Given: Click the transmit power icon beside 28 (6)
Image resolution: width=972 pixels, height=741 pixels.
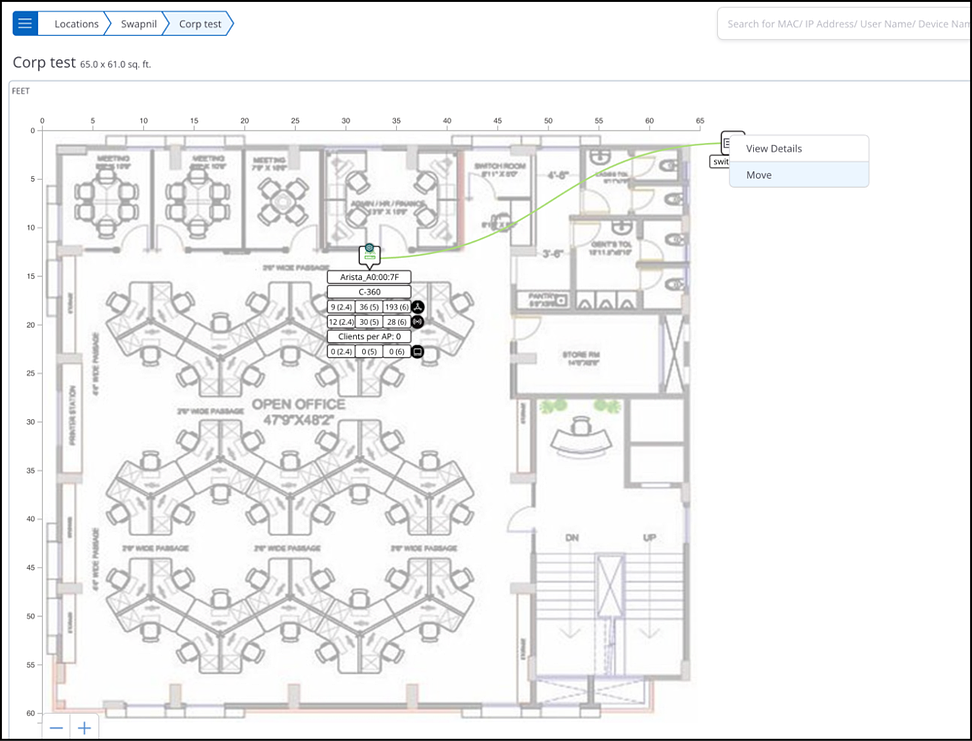Looking at the screenshot, I should point(418,322).
